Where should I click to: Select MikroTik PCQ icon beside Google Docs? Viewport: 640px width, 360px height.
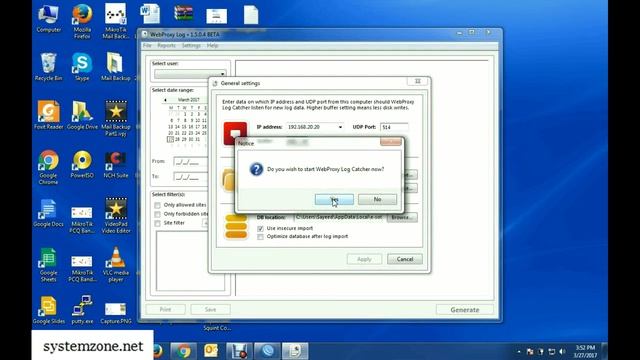click(x=82, y=220)
